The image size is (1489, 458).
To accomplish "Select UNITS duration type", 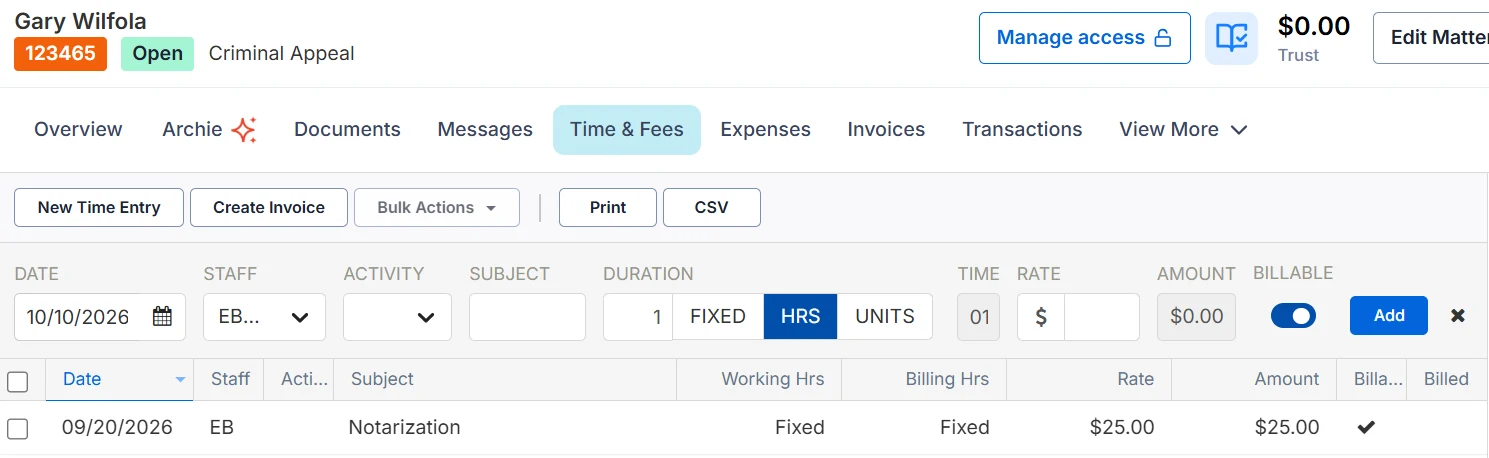I will (885, 316).
